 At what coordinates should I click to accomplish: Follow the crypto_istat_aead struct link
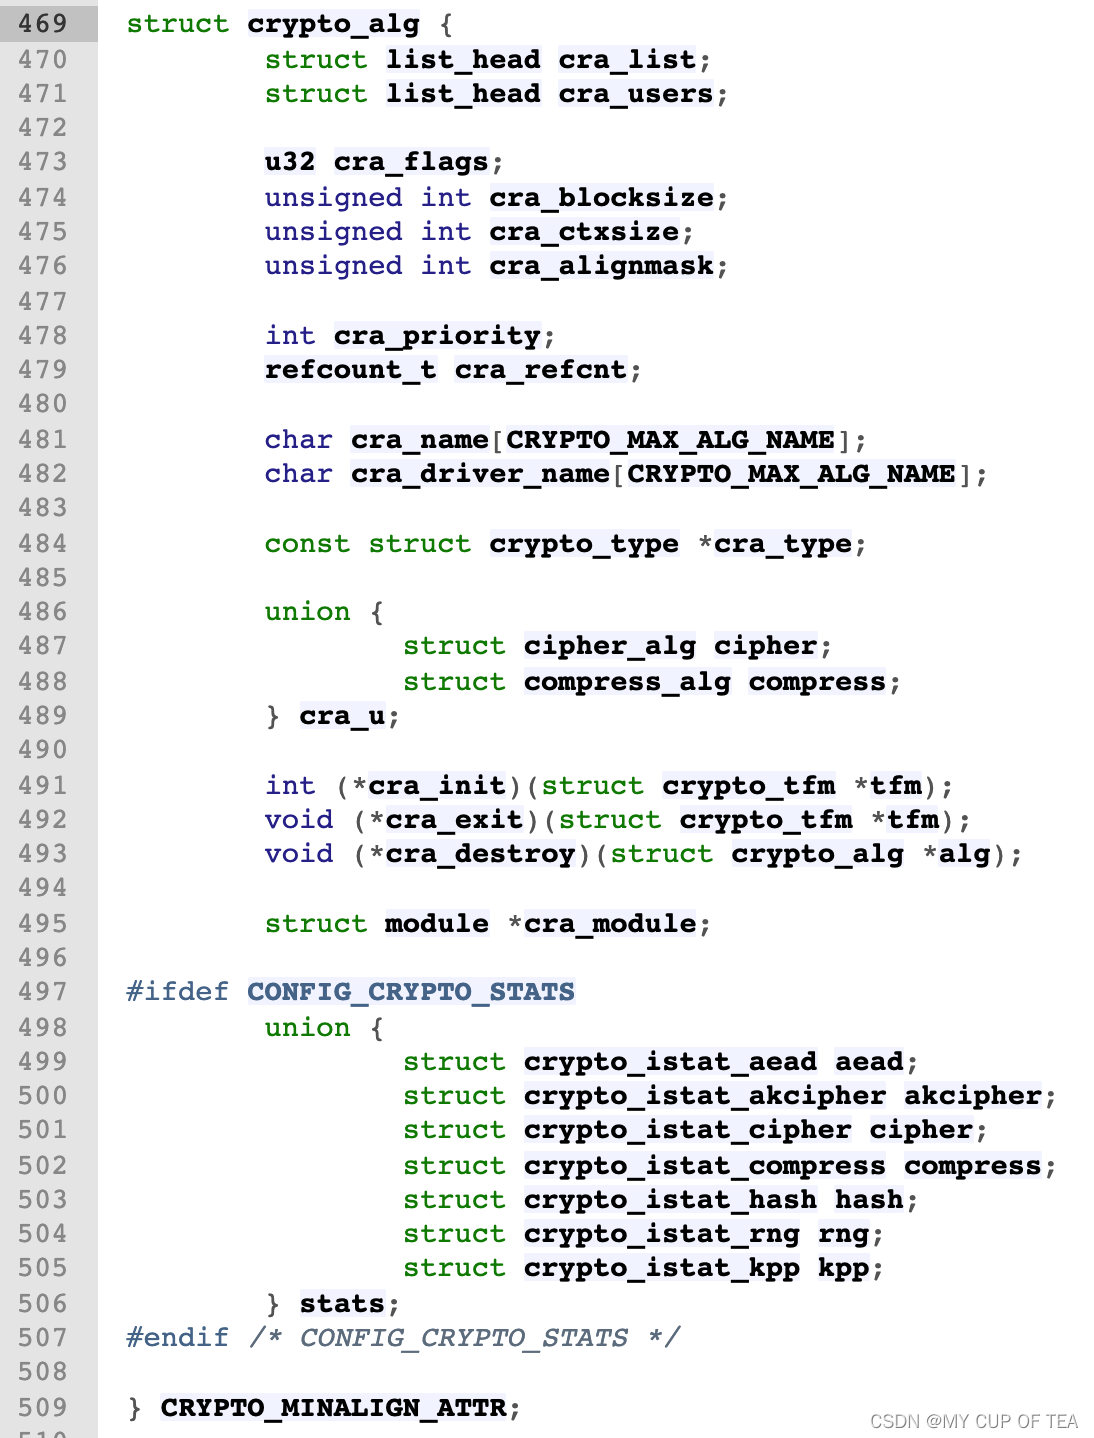pos(671,1062)
